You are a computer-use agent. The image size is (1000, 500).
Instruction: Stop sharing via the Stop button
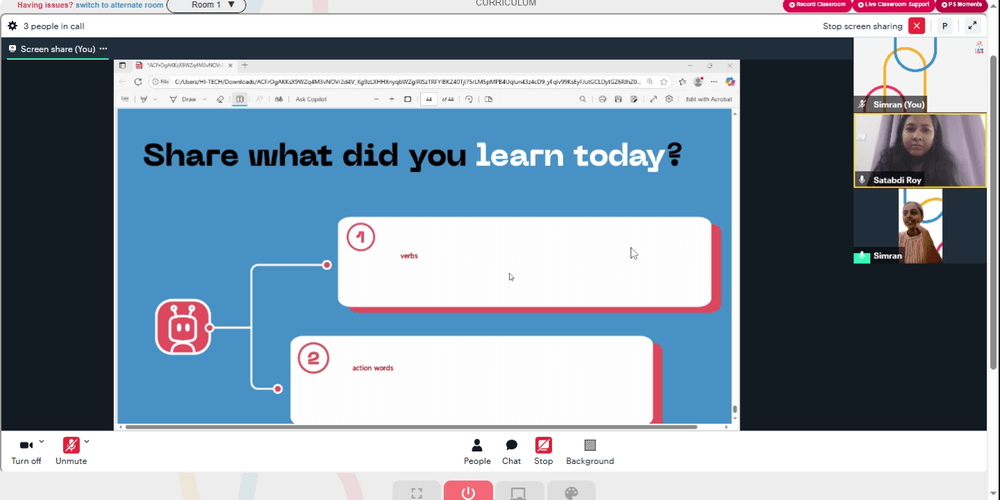pyautogui.click(x=543, y=452)
